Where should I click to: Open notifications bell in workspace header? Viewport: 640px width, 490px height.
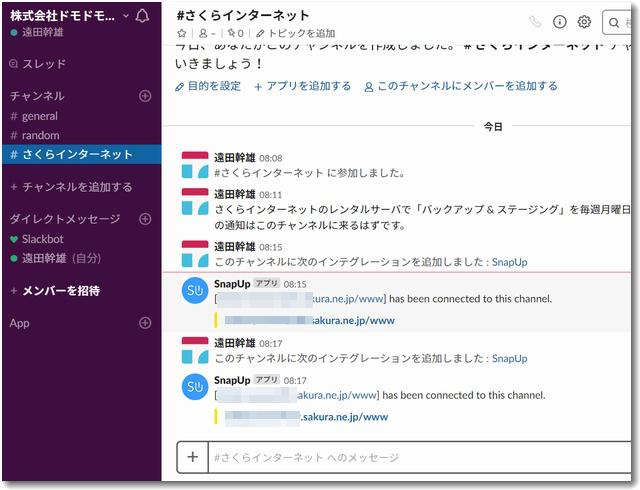coord(142,16)
